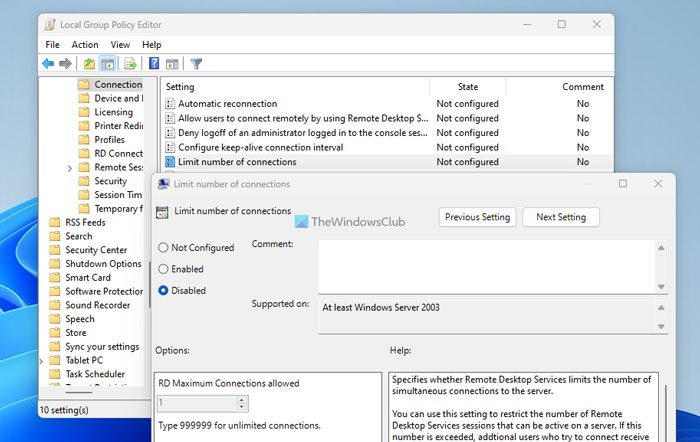Select Sync your settings folder in tree
This screenshot has width=700, height=442.
point(102,347)
